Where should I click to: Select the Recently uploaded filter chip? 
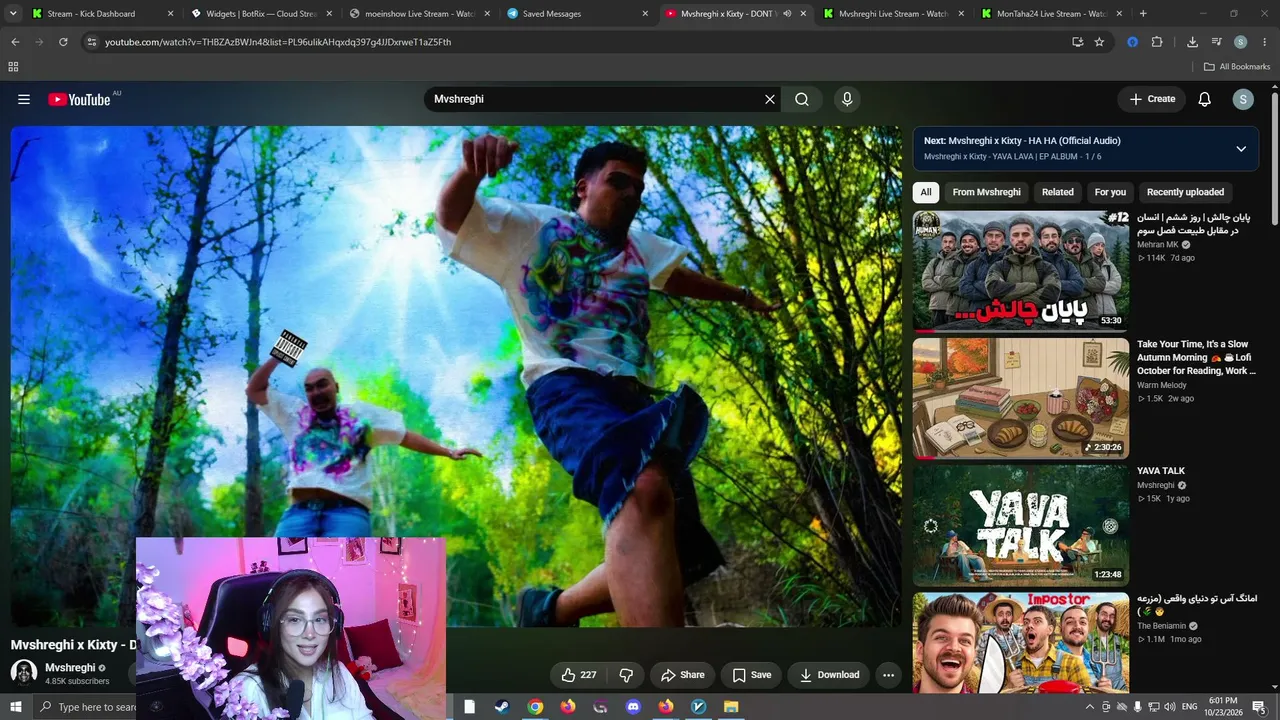point(1185,192)
